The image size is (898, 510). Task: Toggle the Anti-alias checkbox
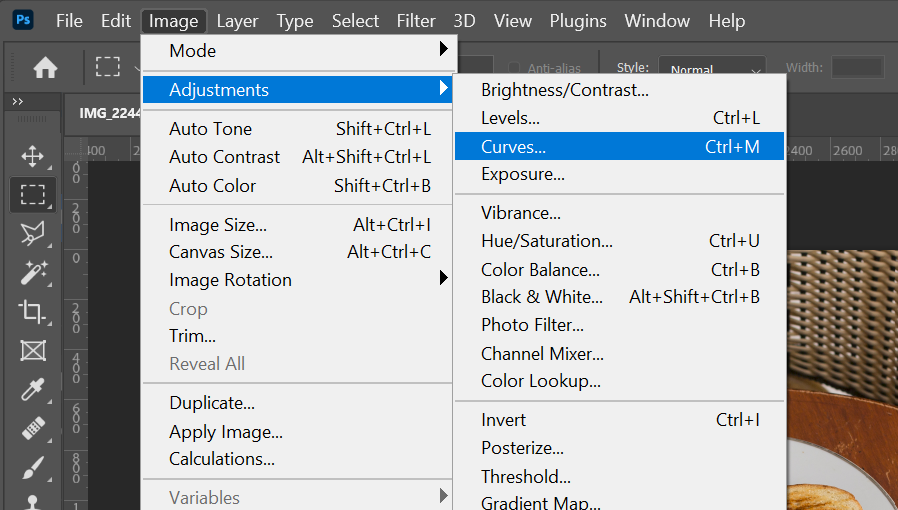(516, 68)
